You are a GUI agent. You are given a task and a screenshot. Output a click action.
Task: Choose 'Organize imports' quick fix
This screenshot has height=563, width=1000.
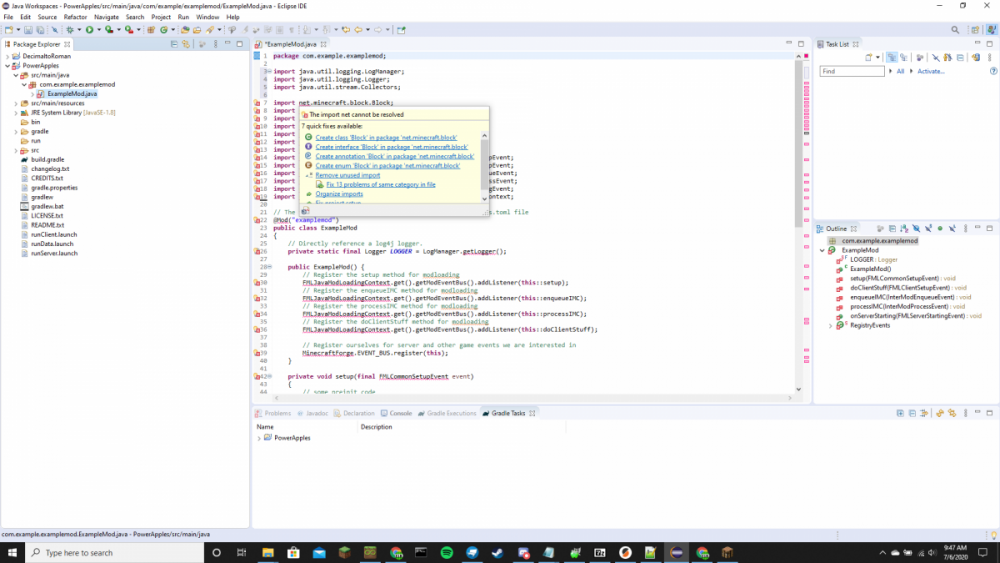coord(339,194)
